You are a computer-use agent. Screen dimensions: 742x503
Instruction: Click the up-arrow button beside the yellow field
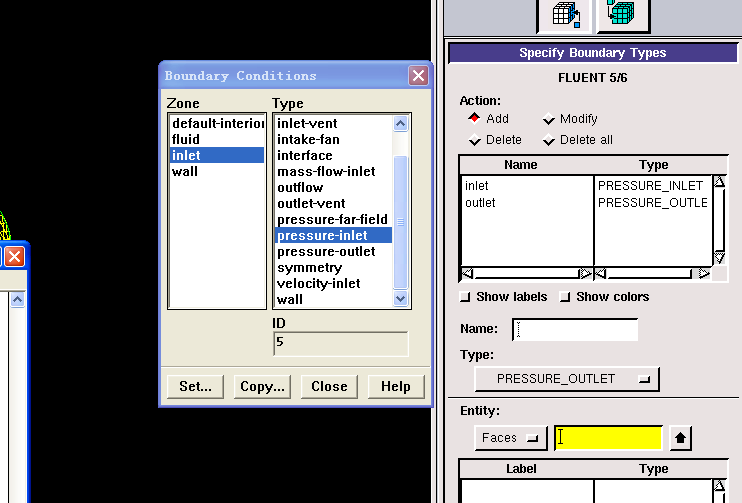click(x=680, y=437)
